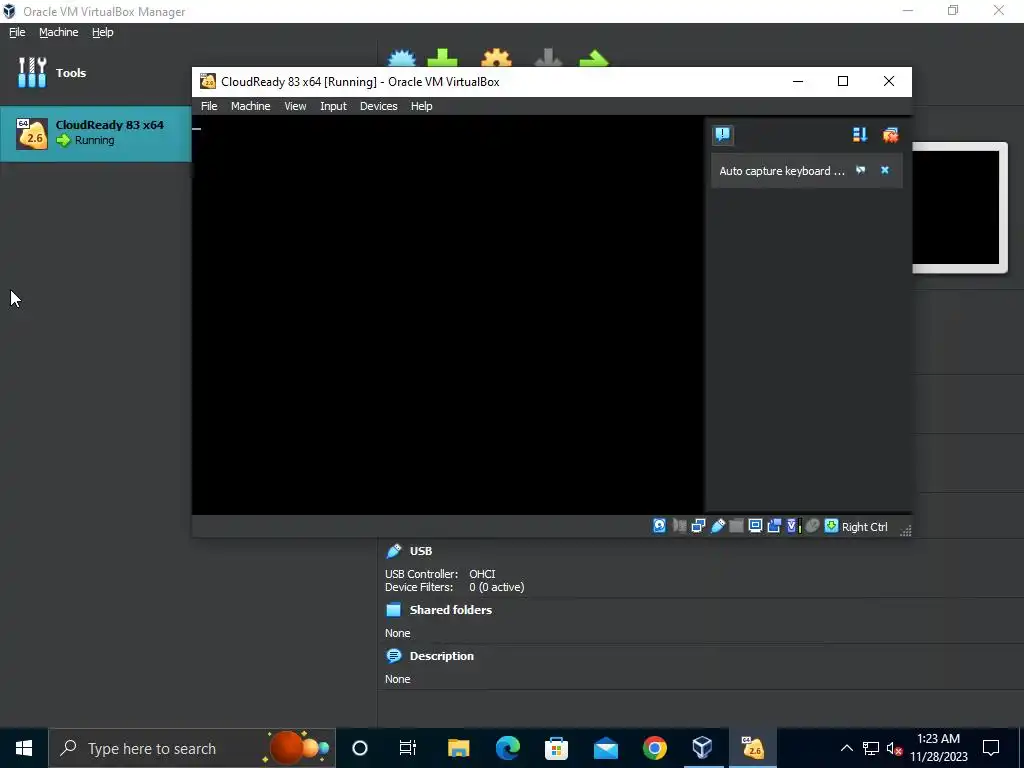This screenshot has height=768, width=1024.
Task: Launch Google Chrome from the taskbar
Action: [x=654, y=748]
